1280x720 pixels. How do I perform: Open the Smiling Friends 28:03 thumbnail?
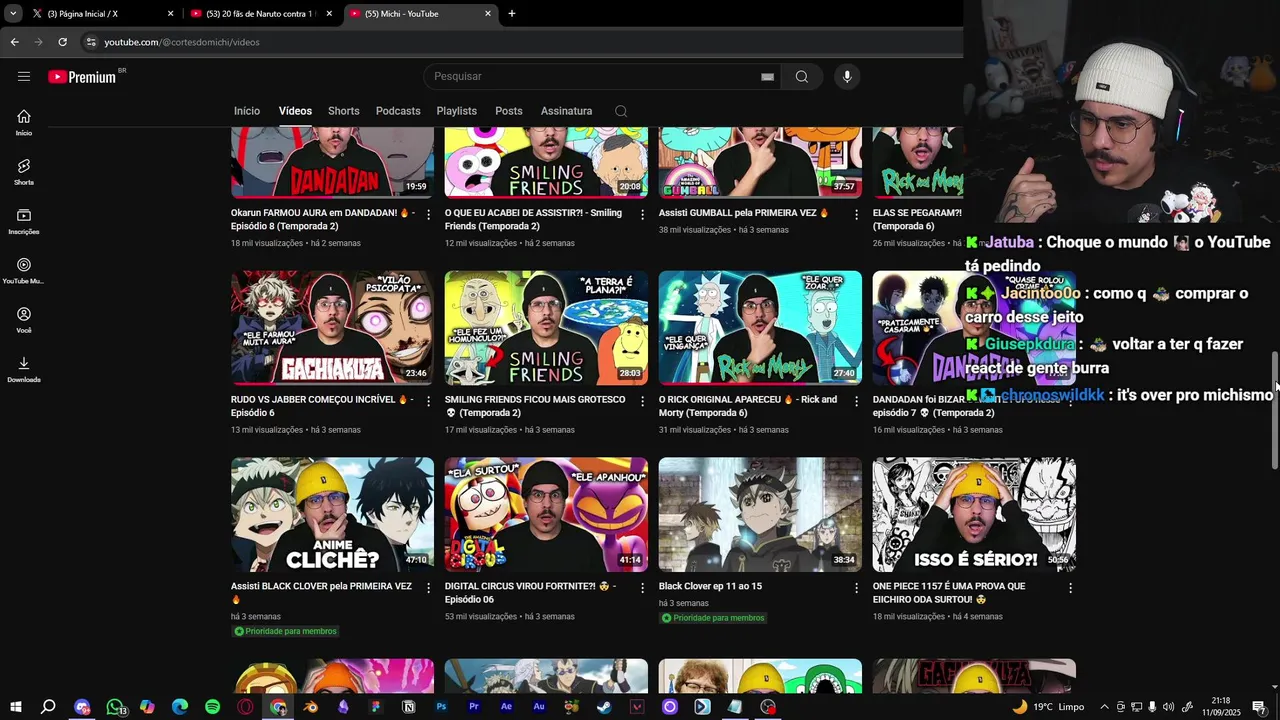[x=546, y=328]
